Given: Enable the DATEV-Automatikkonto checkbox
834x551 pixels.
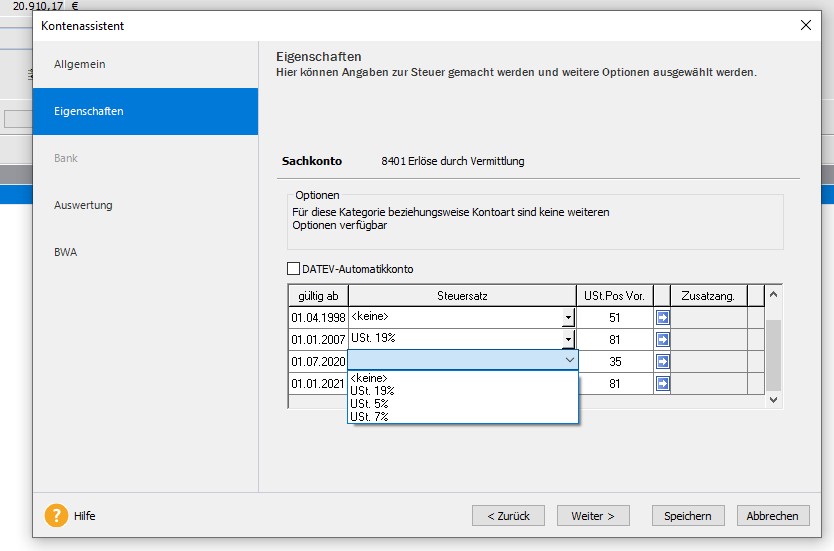Looking at the screenshot, I should 293,269.
